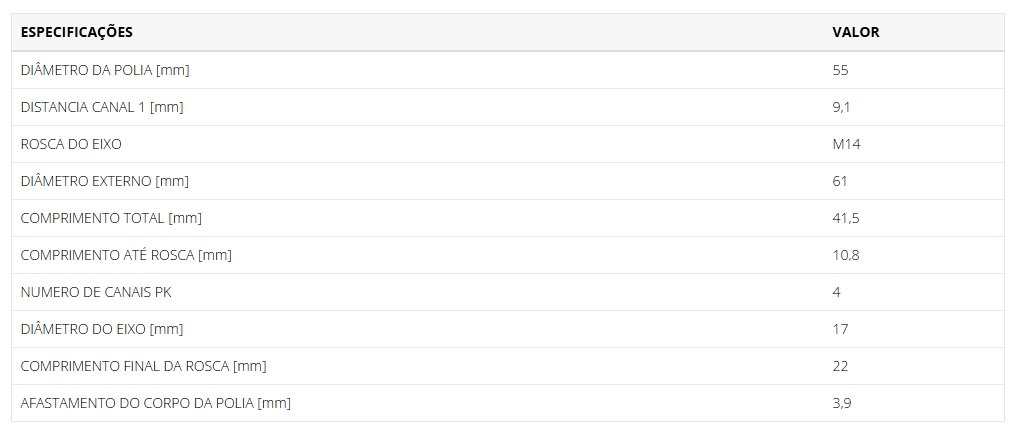Click the VALOR column header
This screenshot has height=428, width=1011.
pos(856,32)
